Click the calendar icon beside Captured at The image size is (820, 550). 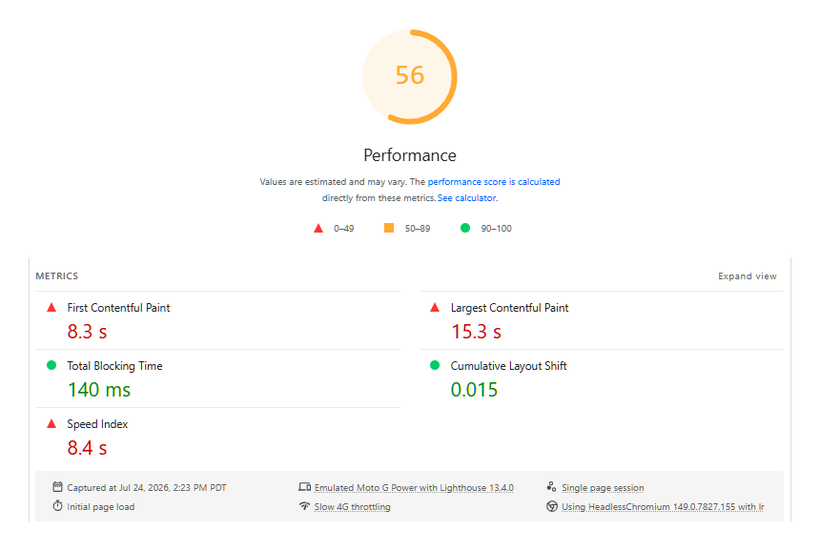pyautogui.click(x=58, y=487)
